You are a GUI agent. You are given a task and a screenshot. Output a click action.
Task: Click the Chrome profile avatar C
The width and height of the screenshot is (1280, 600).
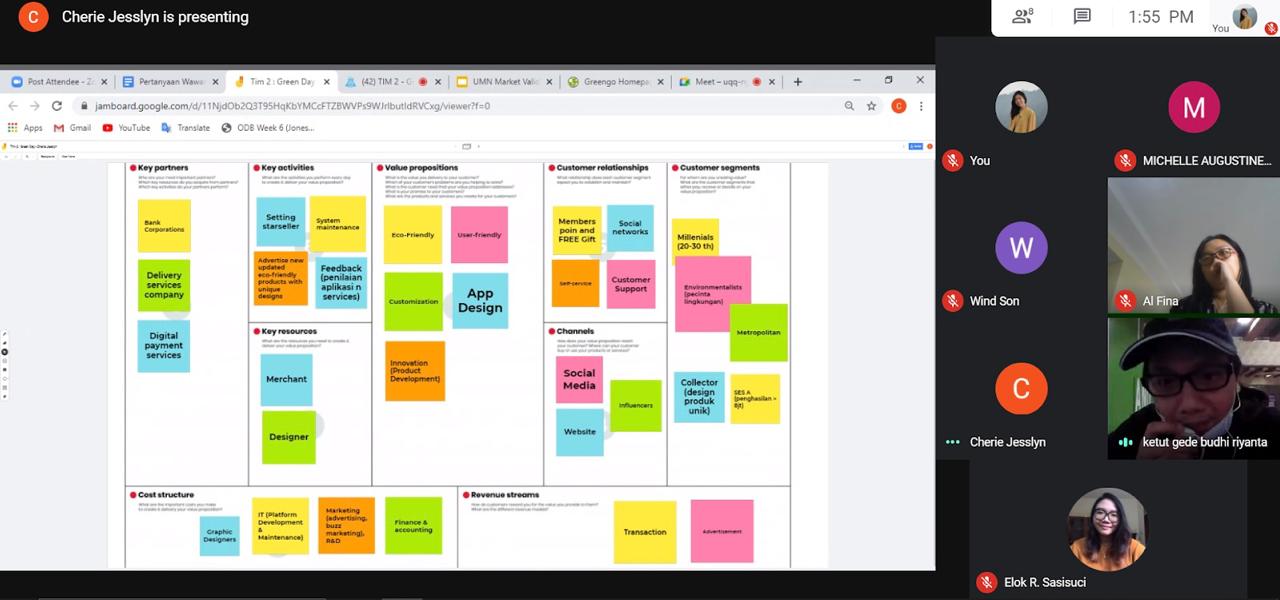(x=898, y=106)
